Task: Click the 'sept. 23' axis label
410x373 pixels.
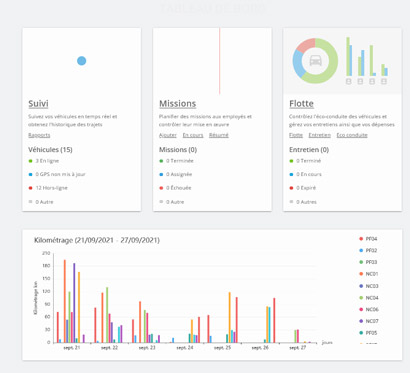Action: pyautogui.click(x=147, y=348)
